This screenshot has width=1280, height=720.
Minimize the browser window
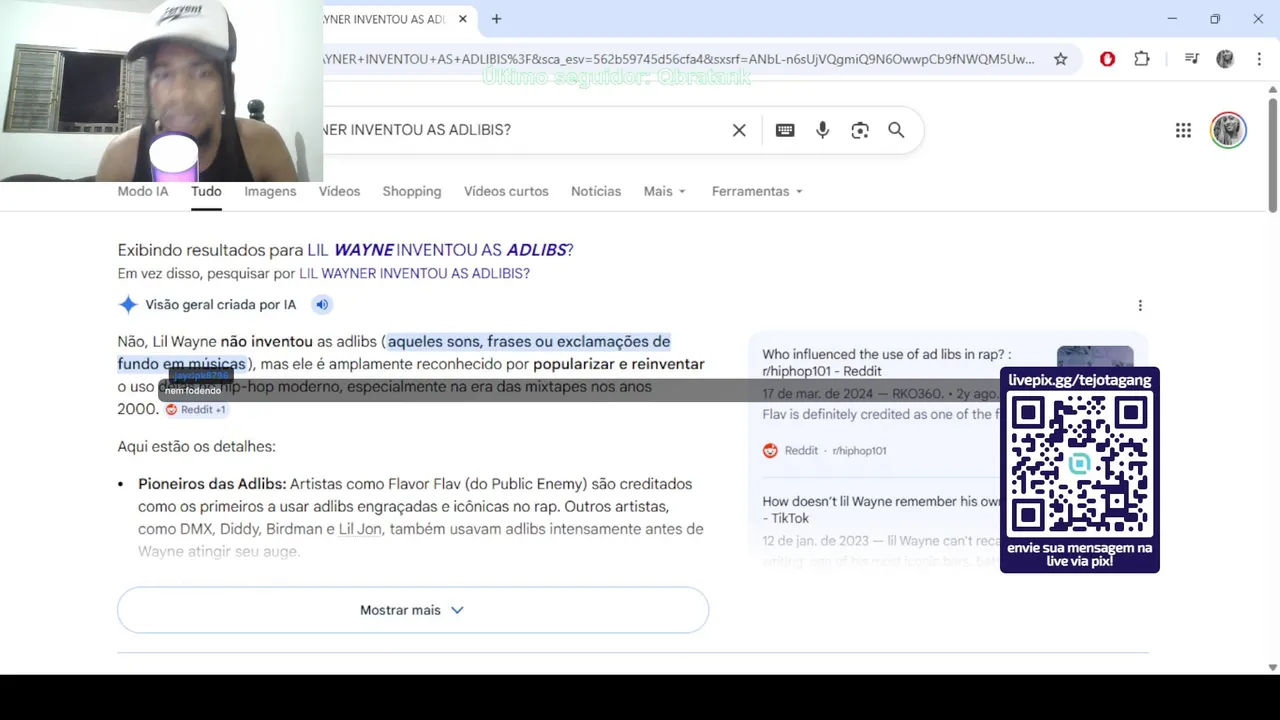[1172, 19]
